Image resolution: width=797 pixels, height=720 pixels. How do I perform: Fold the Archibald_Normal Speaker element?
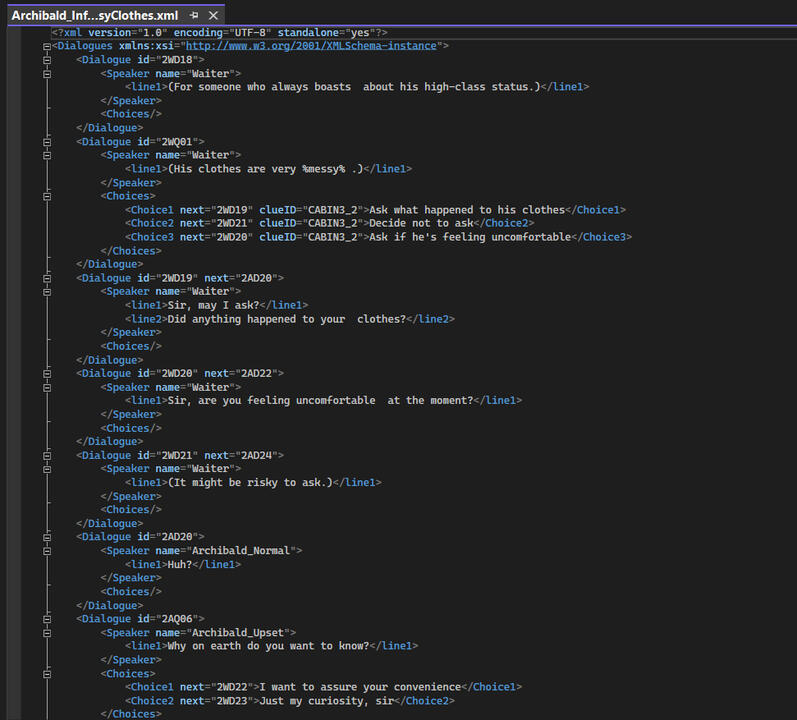tap(46, 550)
